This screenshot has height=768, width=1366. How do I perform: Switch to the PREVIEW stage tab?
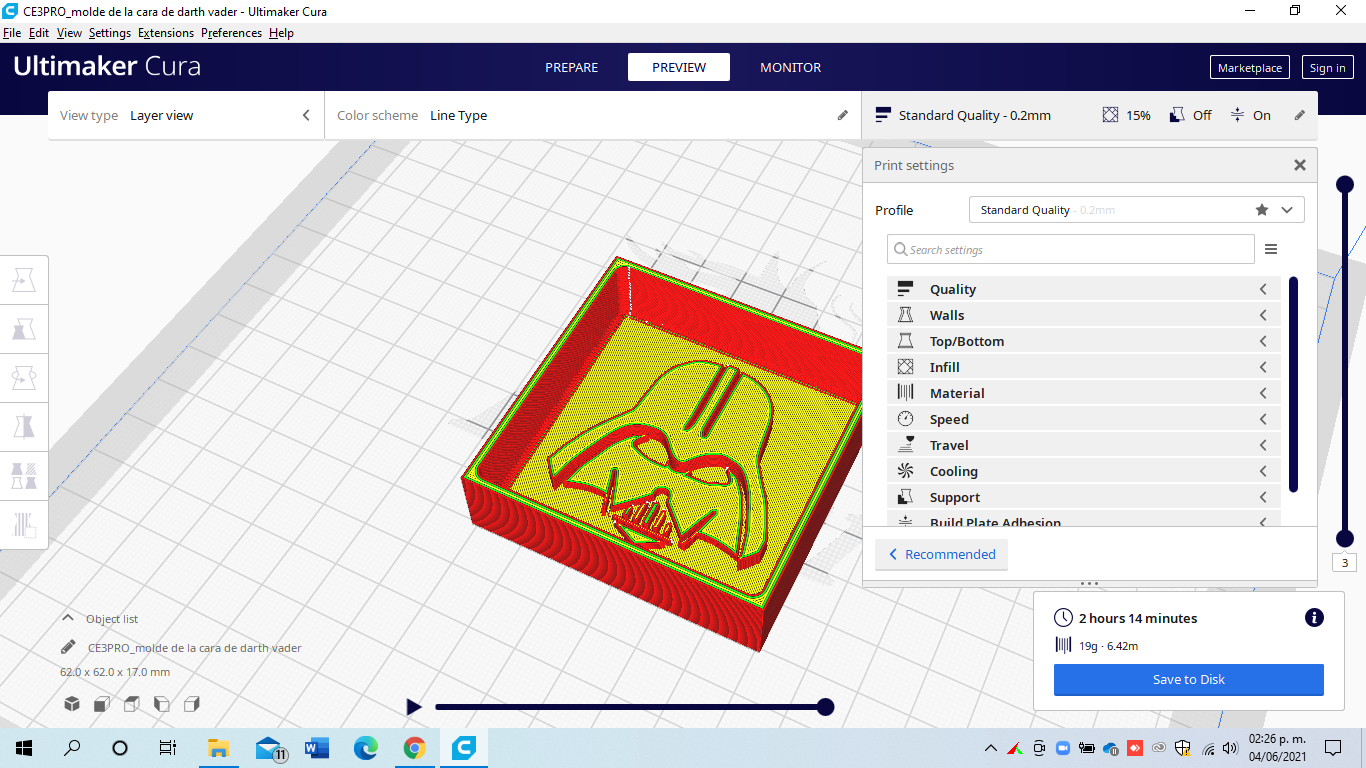pos(679,67)
